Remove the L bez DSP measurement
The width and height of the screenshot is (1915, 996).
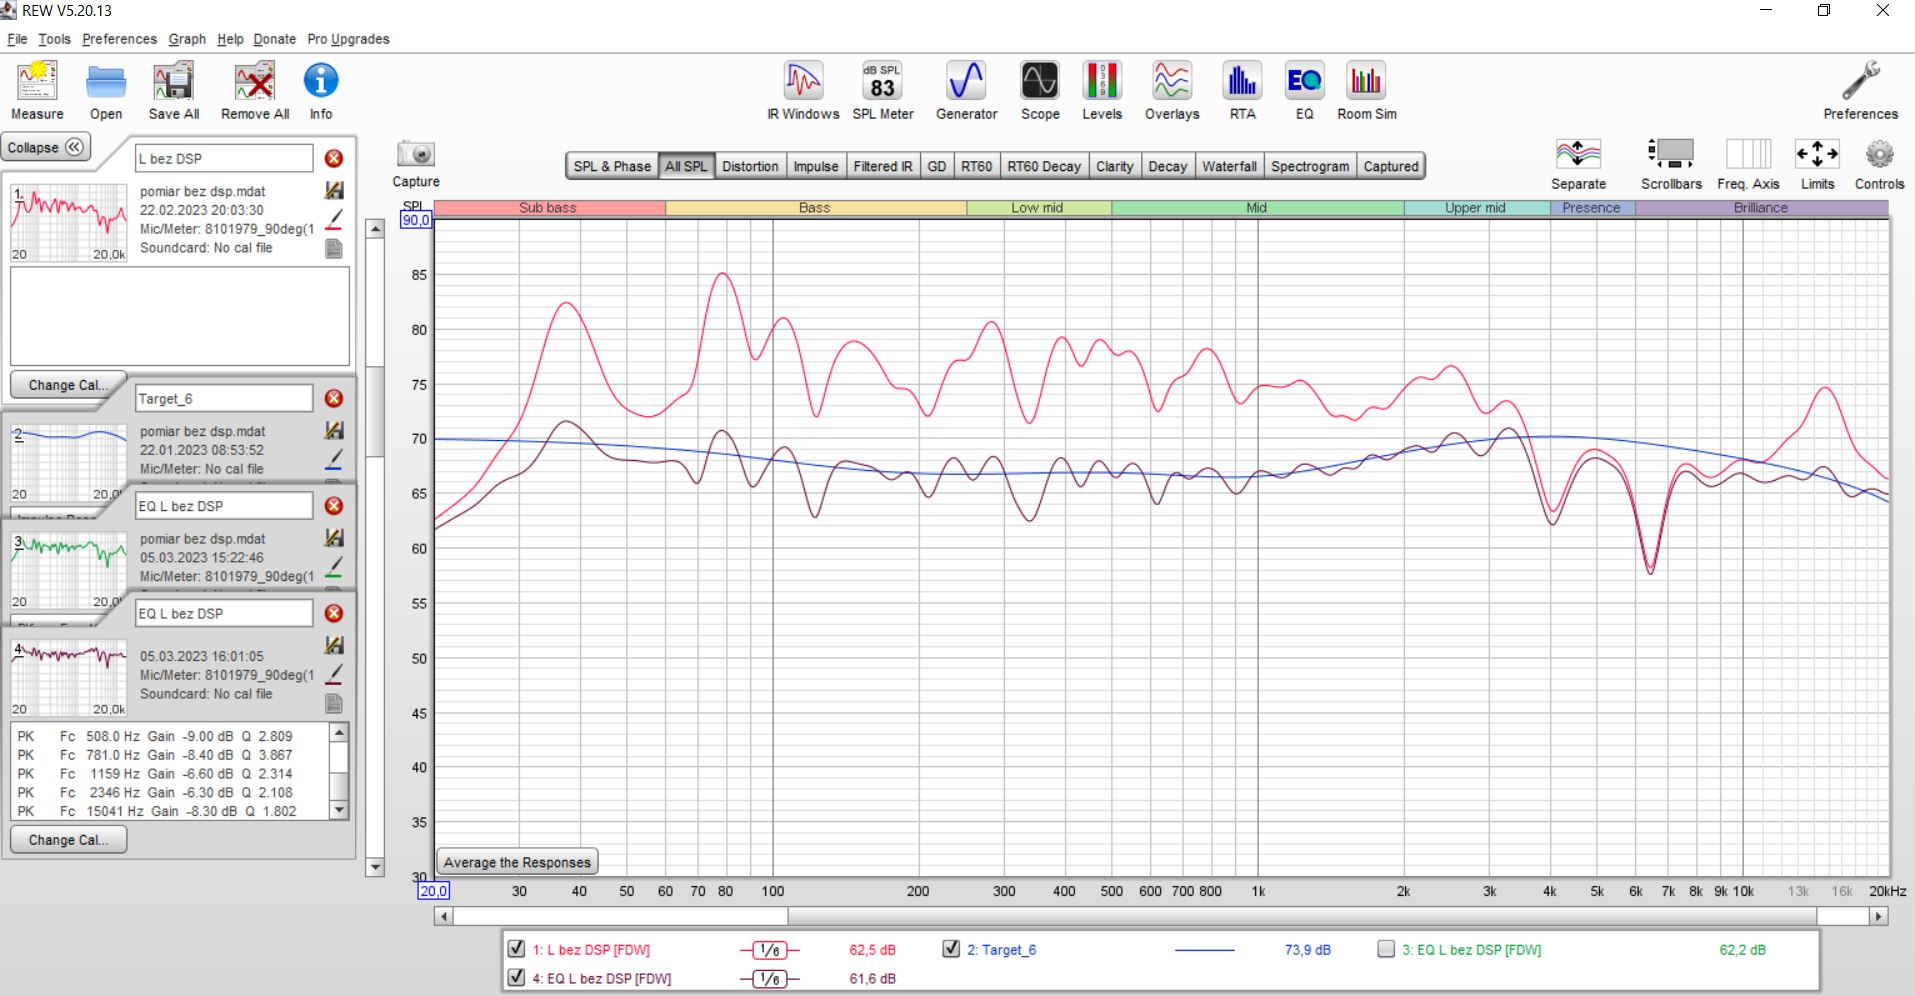coord(334,158)
